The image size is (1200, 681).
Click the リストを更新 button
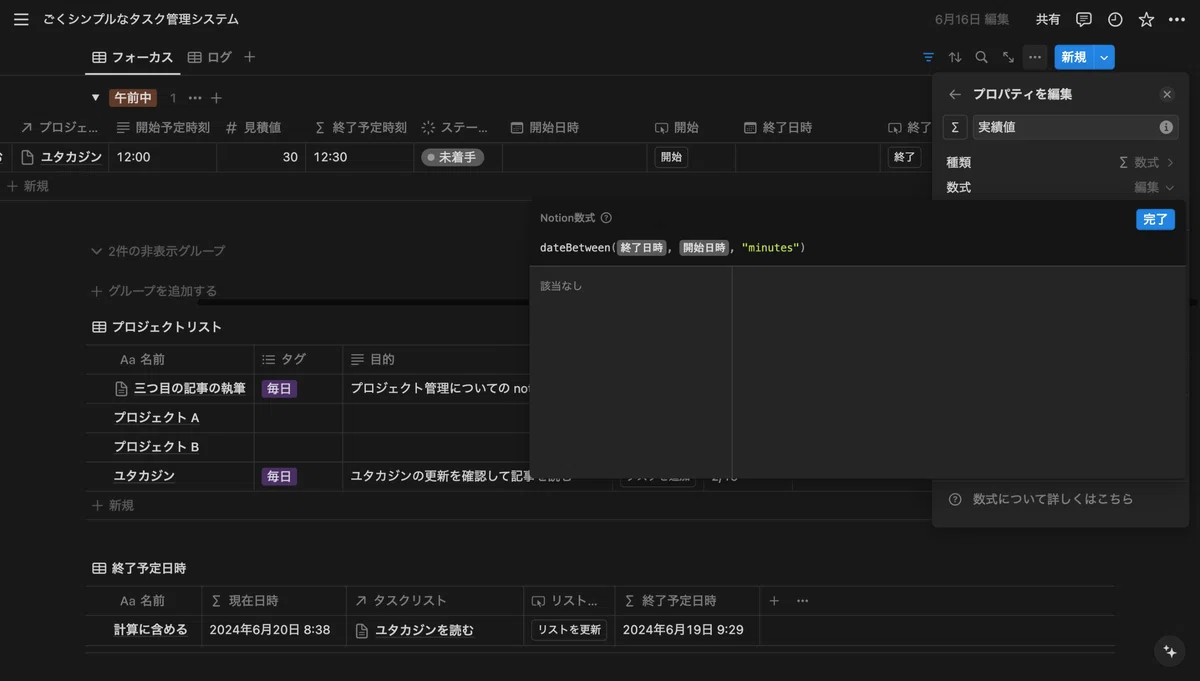tap(569, 630)
